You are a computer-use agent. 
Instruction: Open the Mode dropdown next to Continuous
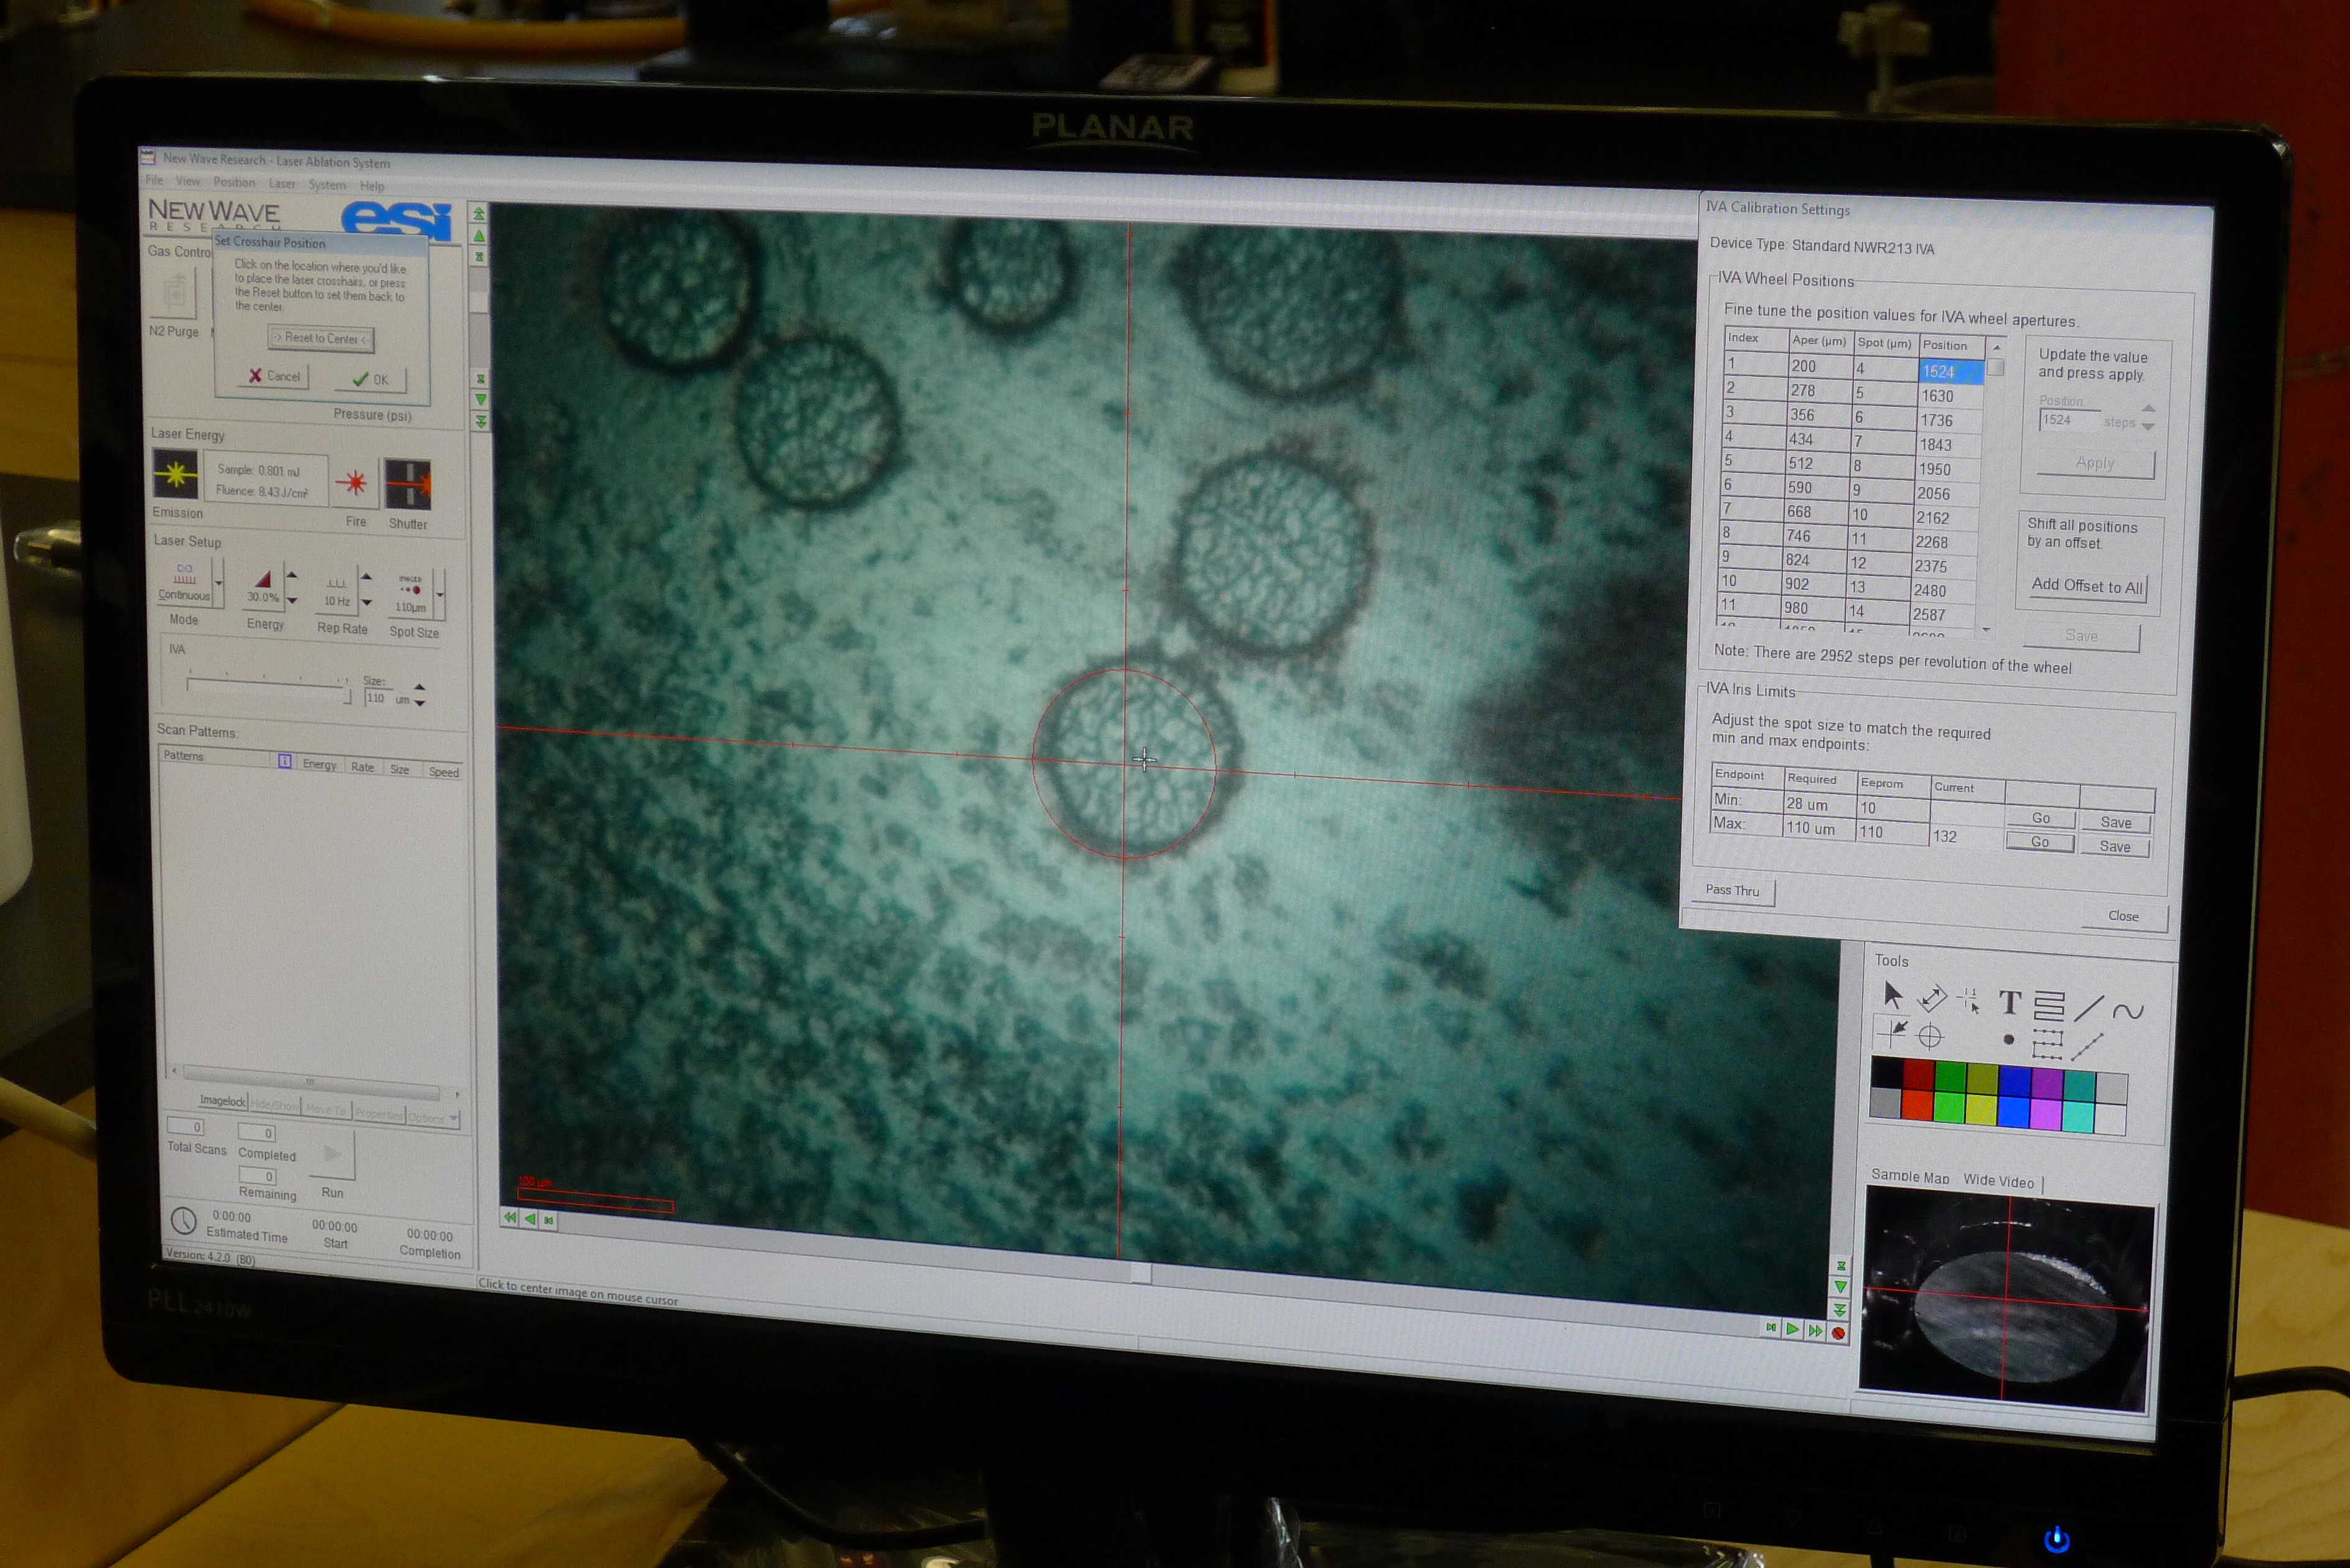pos(219,583)
